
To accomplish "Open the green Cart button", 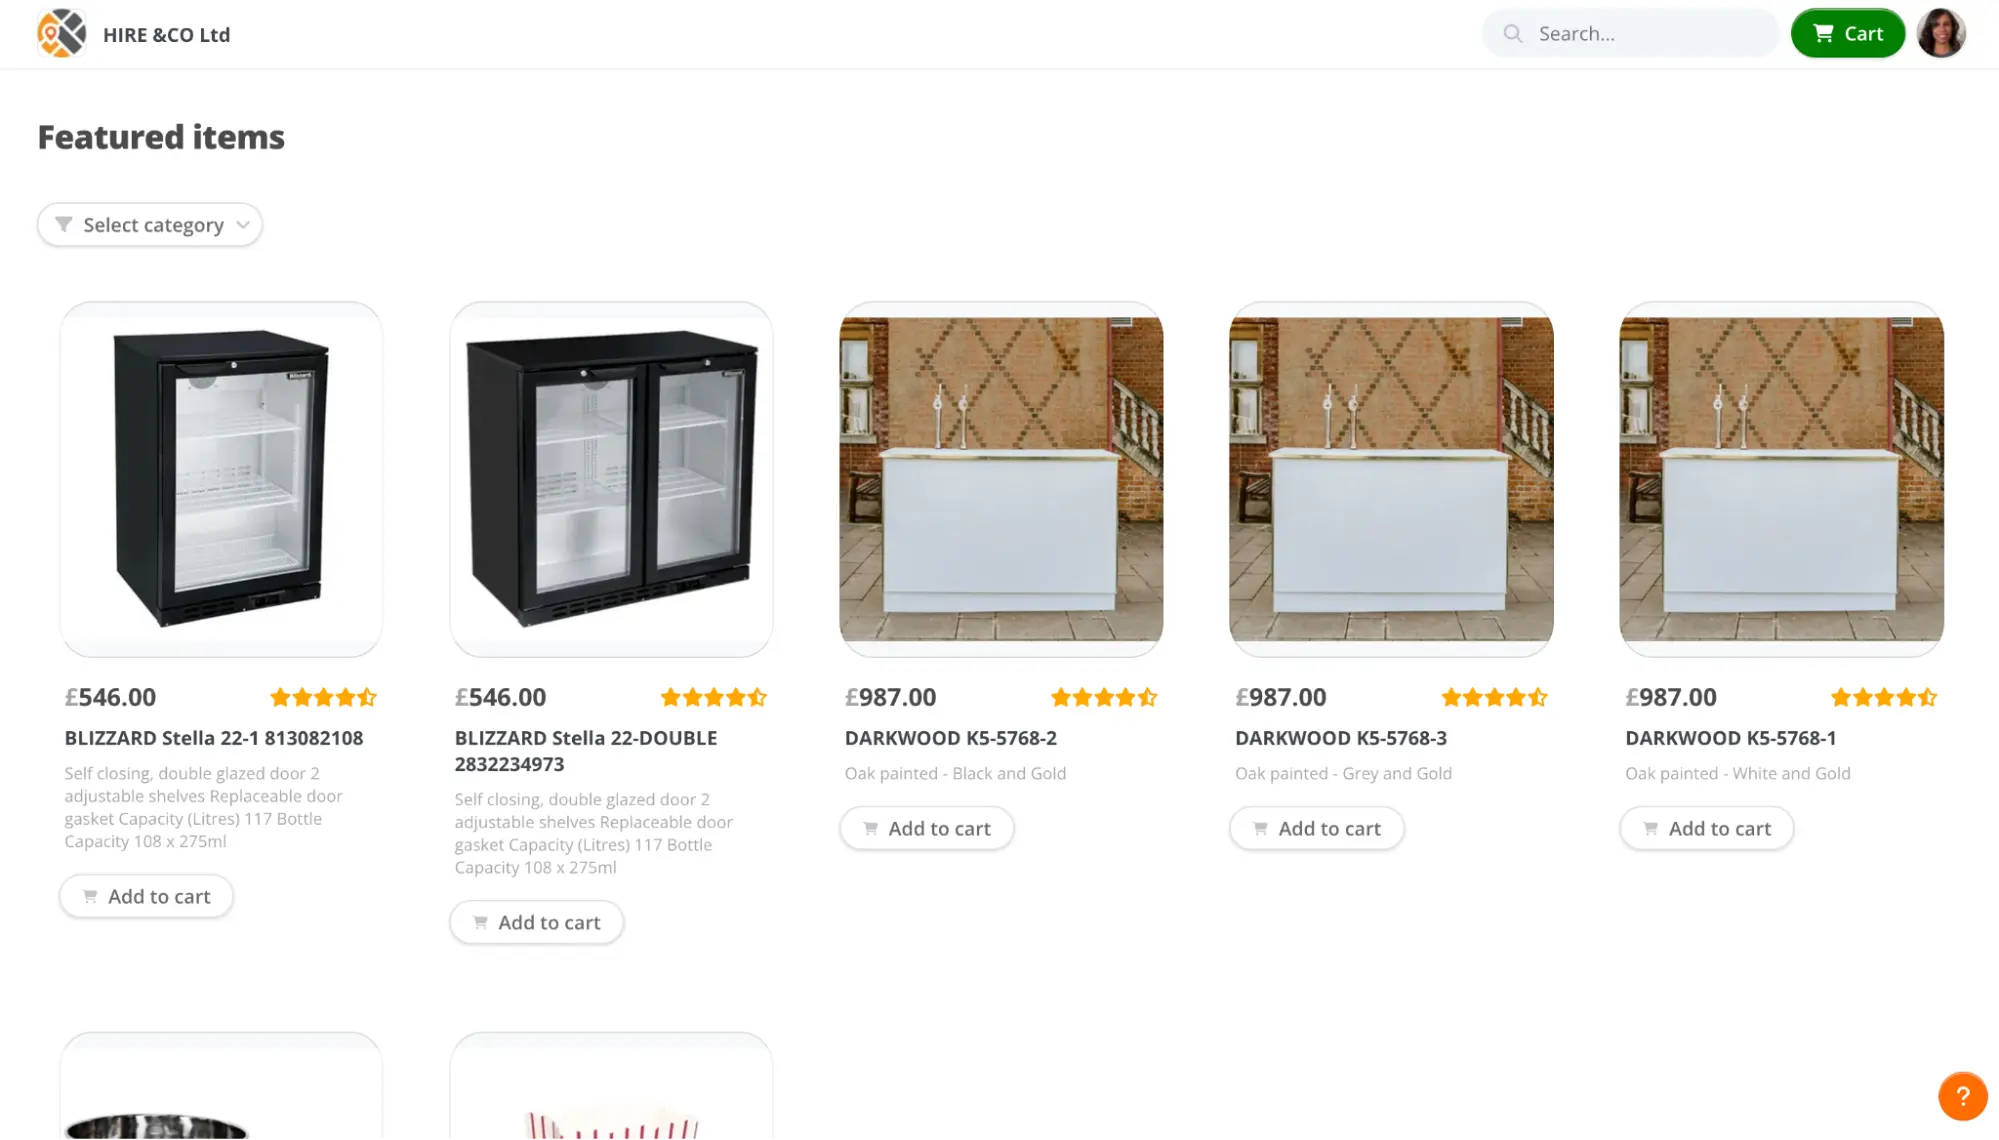I will [x=1847, y=33].
